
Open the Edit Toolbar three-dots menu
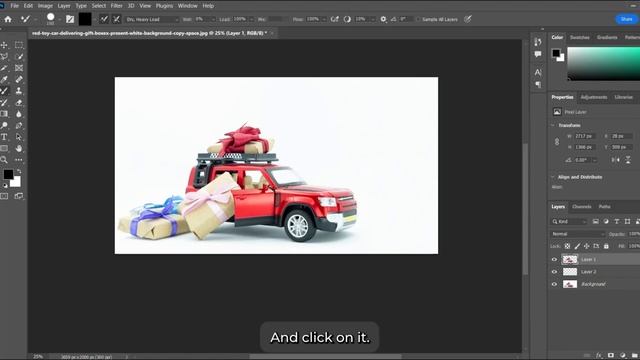coord(19,160)
